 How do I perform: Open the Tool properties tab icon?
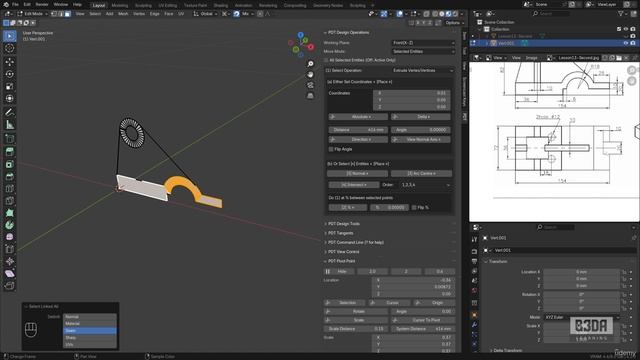[x=474, y=240]
